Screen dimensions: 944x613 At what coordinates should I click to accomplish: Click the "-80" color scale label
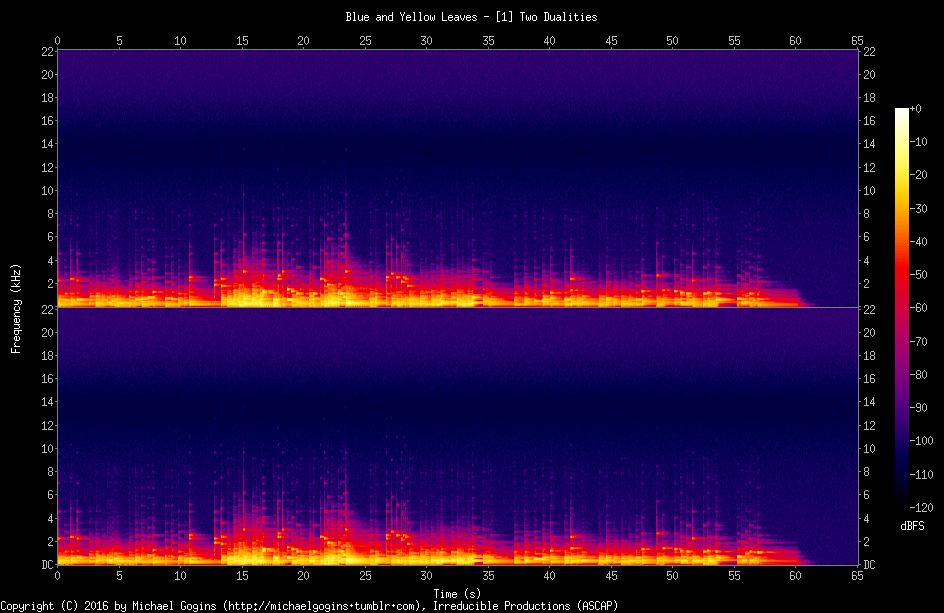pyautogui.click(x=919, y=375)
